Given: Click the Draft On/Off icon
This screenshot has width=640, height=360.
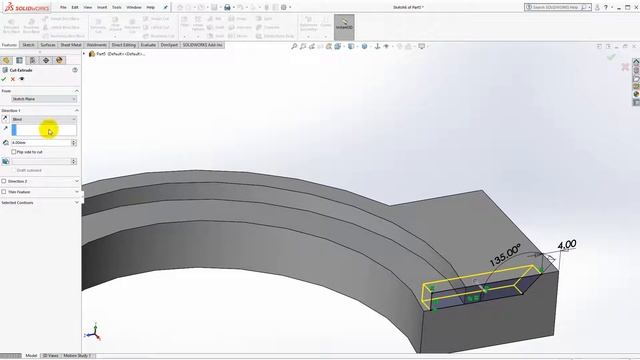Looking at the screenshot, I should [x=5, y=162].
